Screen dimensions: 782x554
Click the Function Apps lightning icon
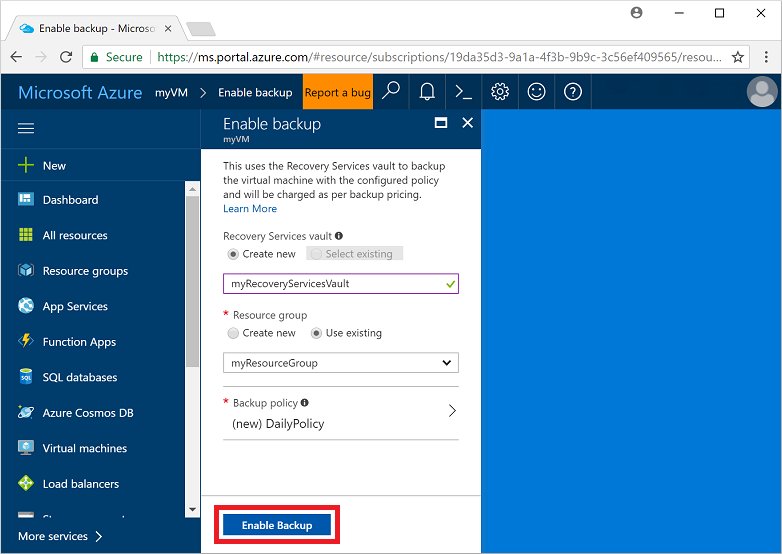[25, 341]
